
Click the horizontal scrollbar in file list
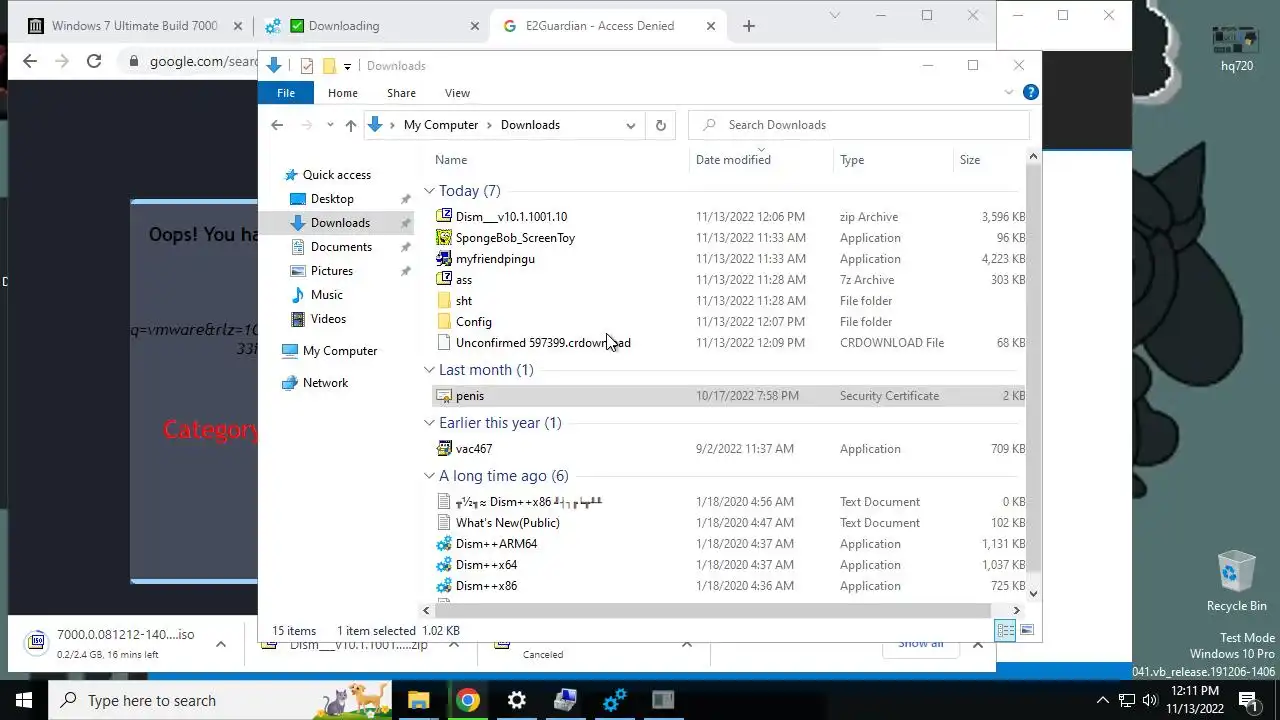pyautogui.click(x=712, y=610)
